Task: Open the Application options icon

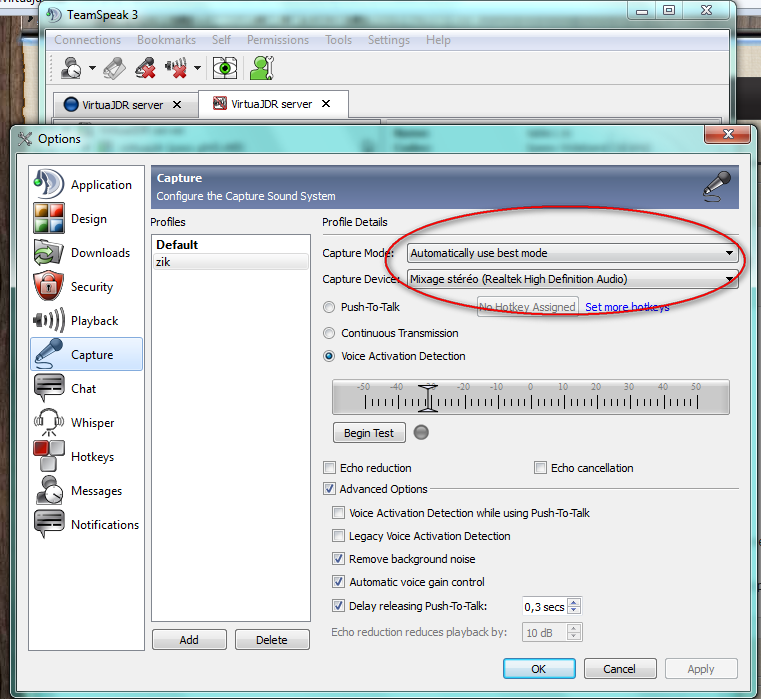Action: 49,184
